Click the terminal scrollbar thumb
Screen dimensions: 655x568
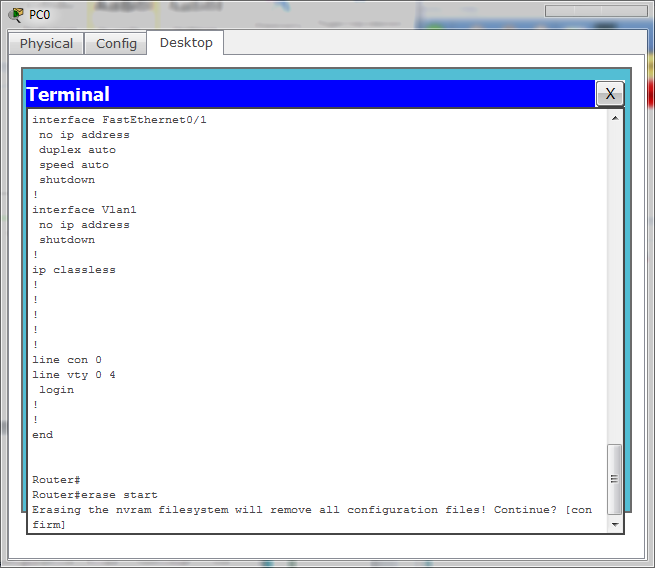614,479
